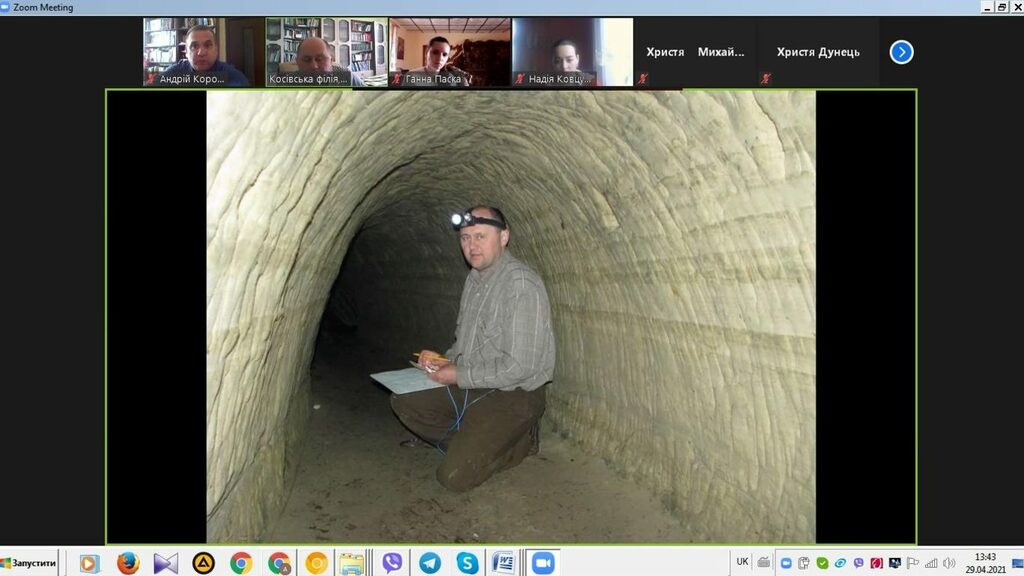The height and width of the screenshot is (576, 1024).
Task: Open the first Google Chrome taskbar icon
Action: (241, 563)
